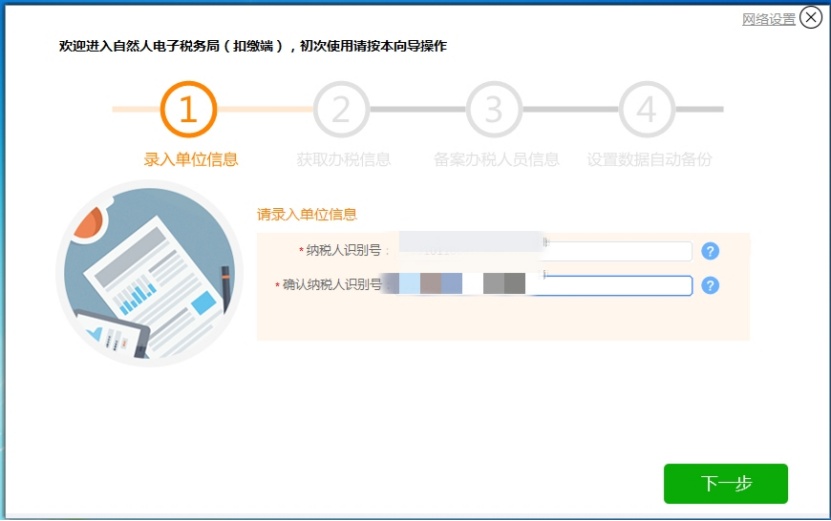Click the 备案办税人员信息 step label
The width and height of the screenshot is (831, 521).
[496, 160]
